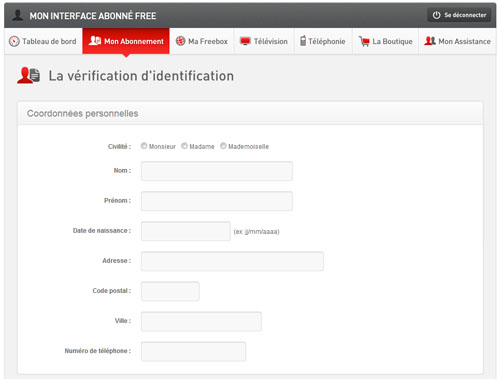
Task: Click into the Adresse field
Action: click(x=232, y=261)
